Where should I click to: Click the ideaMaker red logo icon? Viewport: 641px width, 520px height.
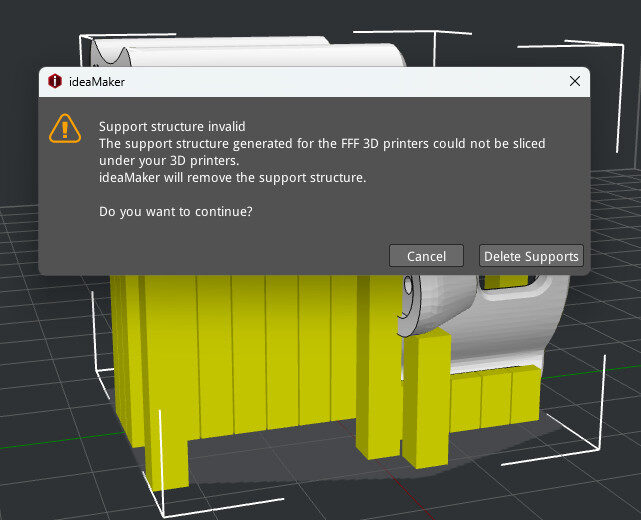55,81
